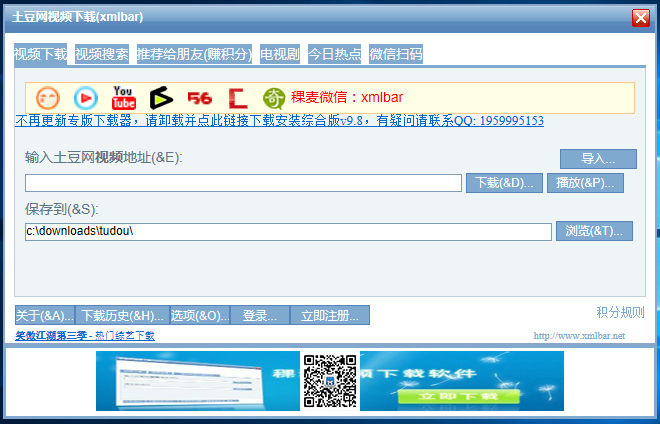Select the 推荐给朋友(赚积分) tab
Image resolution: width=660 pixels, height=424 pixels.
pyautogui.click(x=194, y=54)
